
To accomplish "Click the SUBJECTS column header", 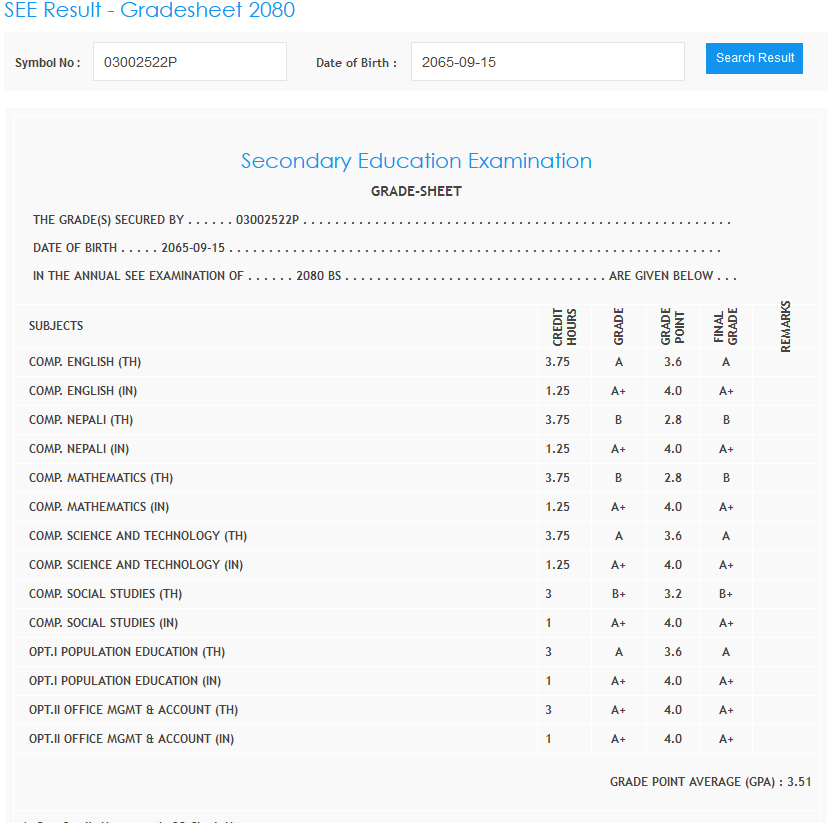I will (x=56, y=326).
